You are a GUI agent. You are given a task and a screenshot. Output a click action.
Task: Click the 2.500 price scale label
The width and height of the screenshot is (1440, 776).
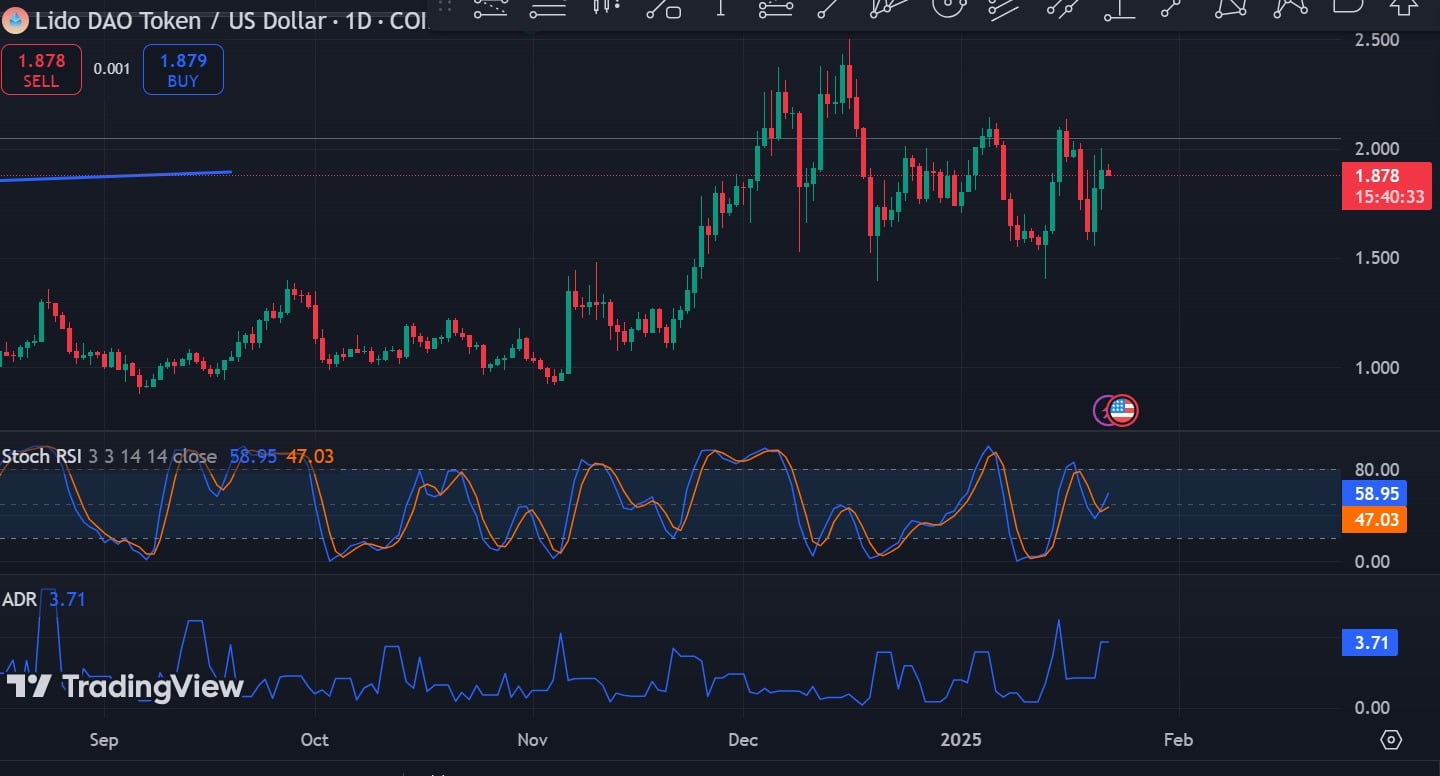click(x=1377, y=40)
